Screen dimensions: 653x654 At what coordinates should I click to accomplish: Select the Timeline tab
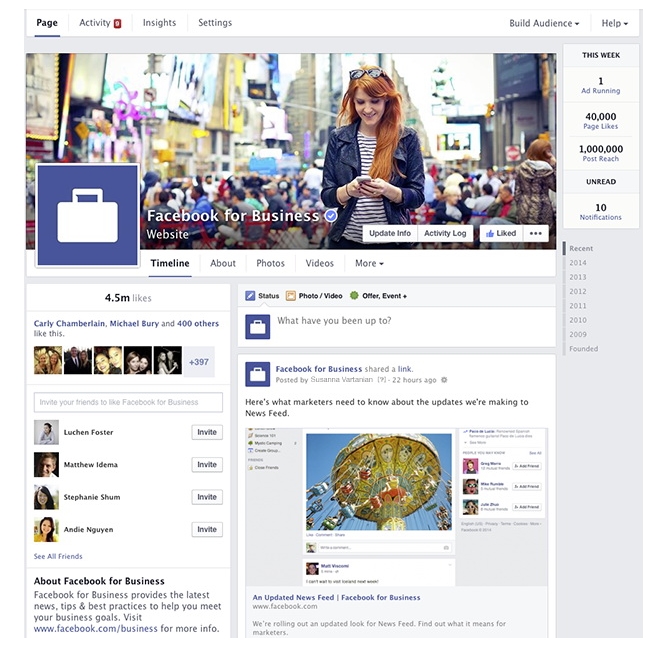[x=170, y=263]
